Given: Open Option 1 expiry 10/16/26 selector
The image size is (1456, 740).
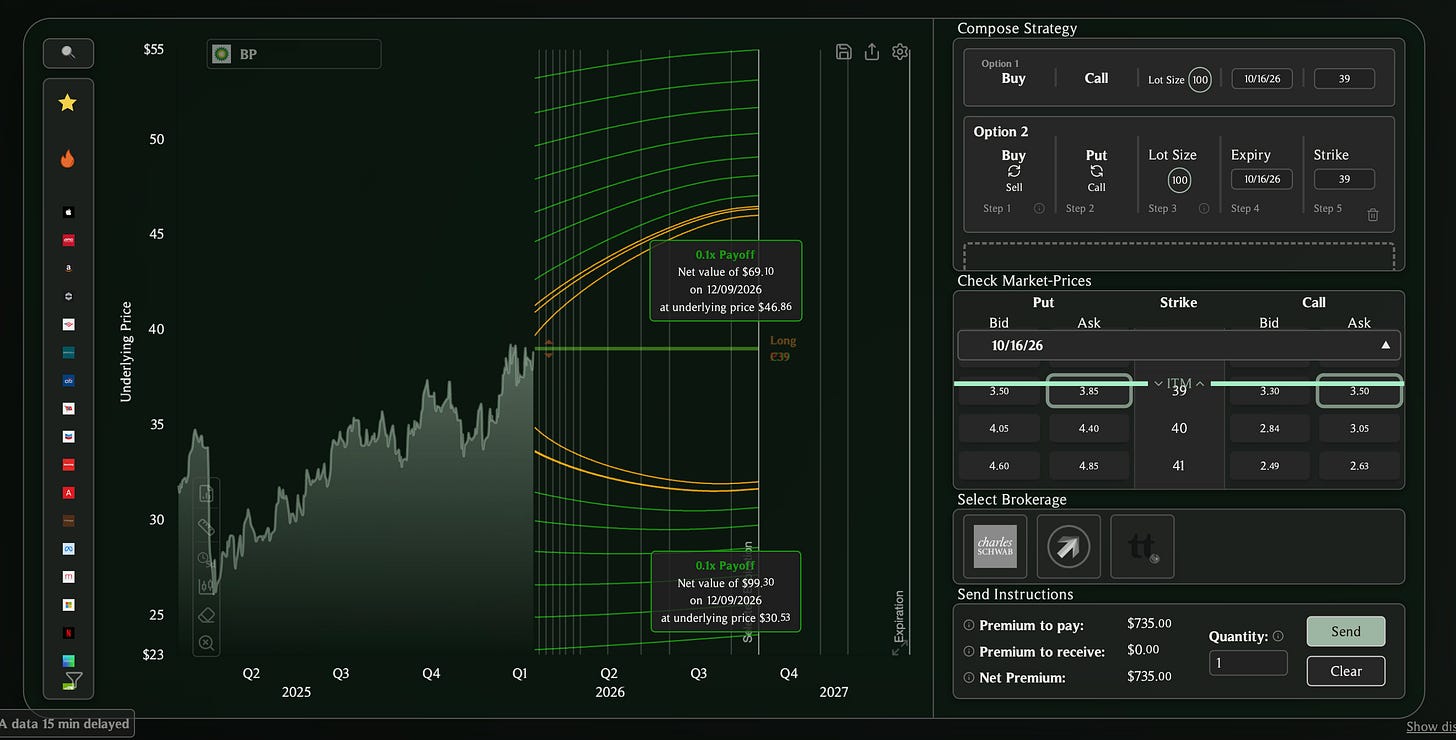Looking at the screenshot, I should [x=1262, y=79].
